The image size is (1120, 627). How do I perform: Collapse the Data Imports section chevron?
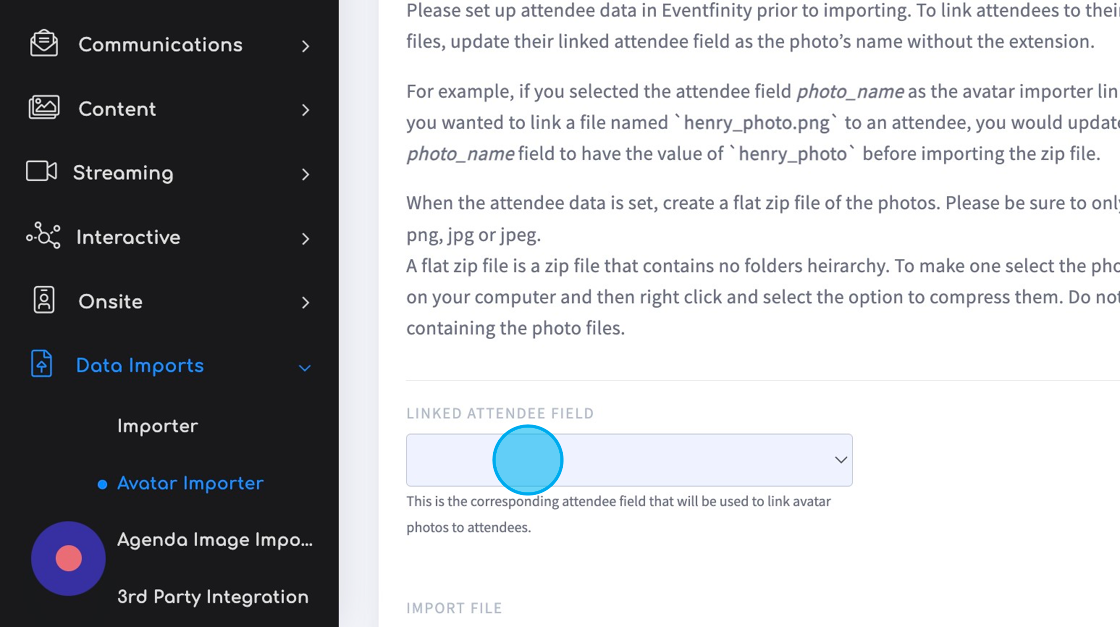pos(304,368)
